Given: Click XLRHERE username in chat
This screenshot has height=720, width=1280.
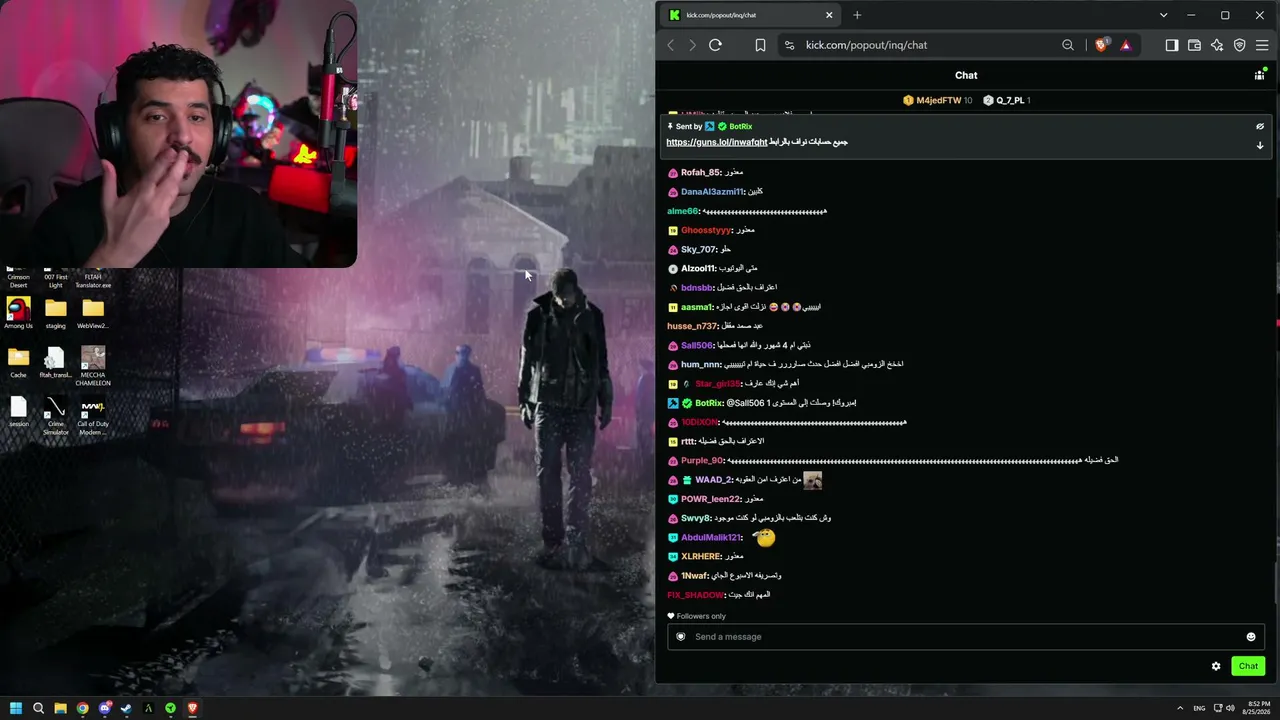Looking at the screenshot, I should click(x=701, y=556).
